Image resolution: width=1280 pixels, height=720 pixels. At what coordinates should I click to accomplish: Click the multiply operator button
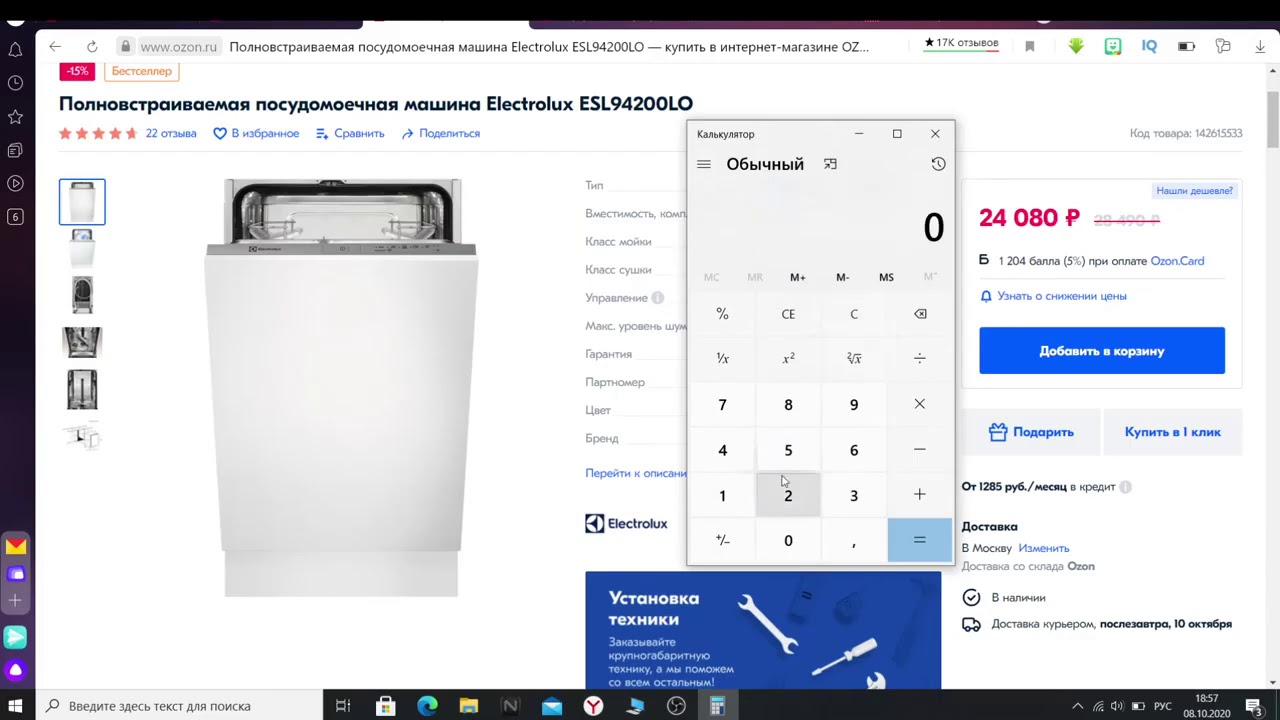click(920, 404)
